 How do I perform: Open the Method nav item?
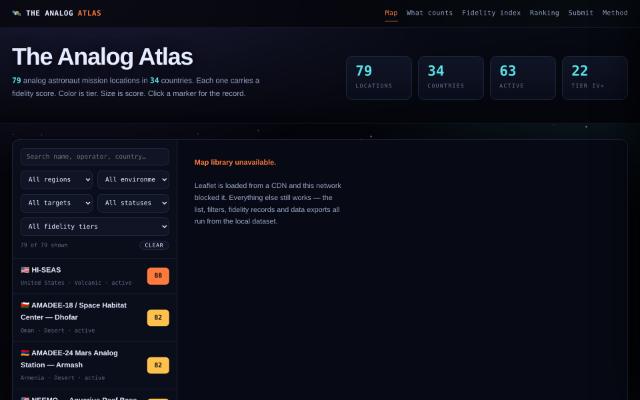[x=615, y=13]
